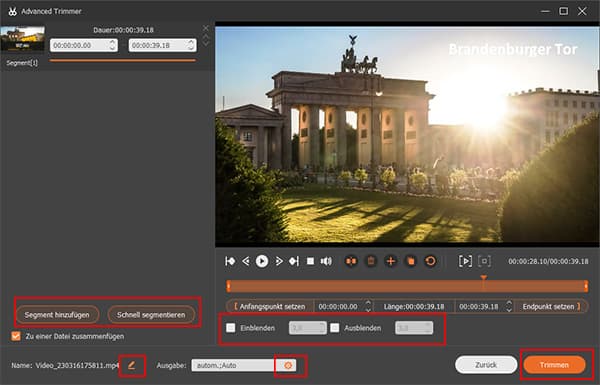Adjust spinner beside Endpunkt setzen time
Image resolution: width=600 pixels, height=385 pixels.
[509, 306]
